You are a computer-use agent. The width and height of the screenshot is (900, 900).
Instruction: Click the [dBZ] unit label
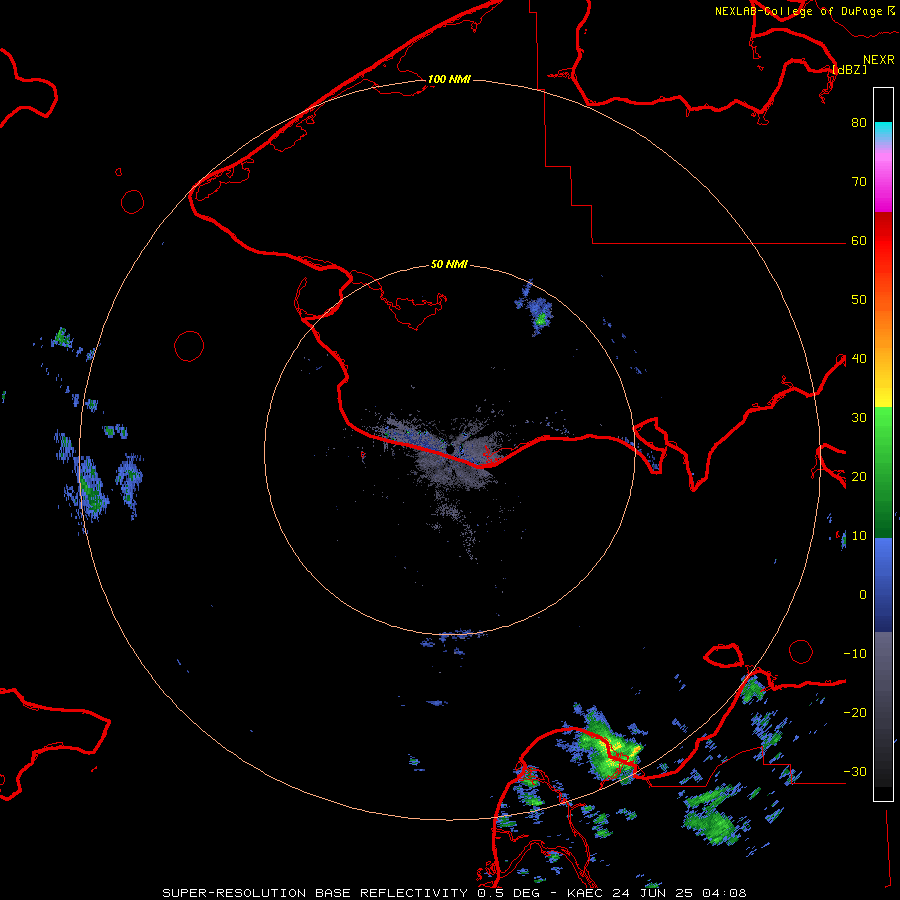tap(849, 69)
